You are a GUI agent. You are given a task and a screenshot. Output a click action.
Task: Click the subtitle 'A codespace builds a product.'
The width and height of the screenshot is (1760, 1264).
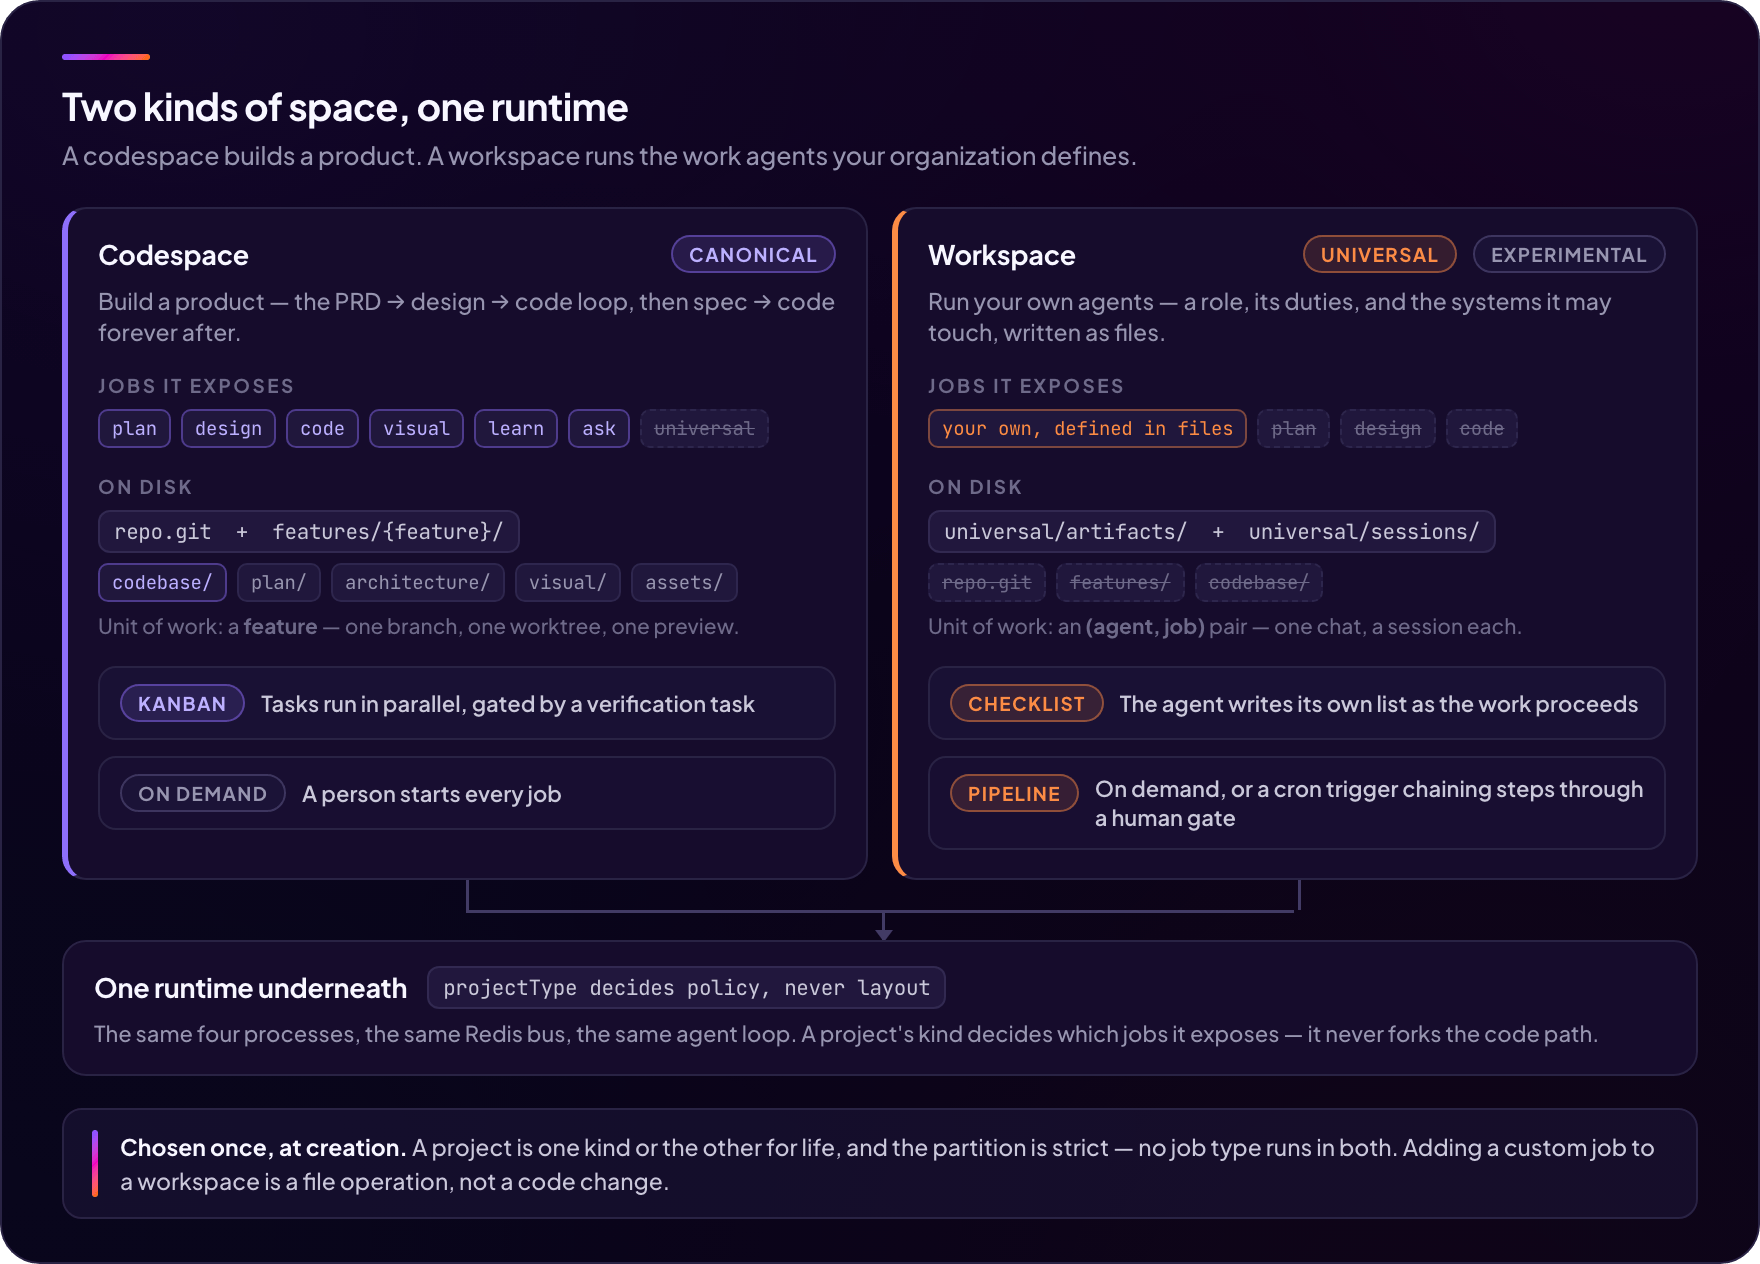[x=242, y=156]
